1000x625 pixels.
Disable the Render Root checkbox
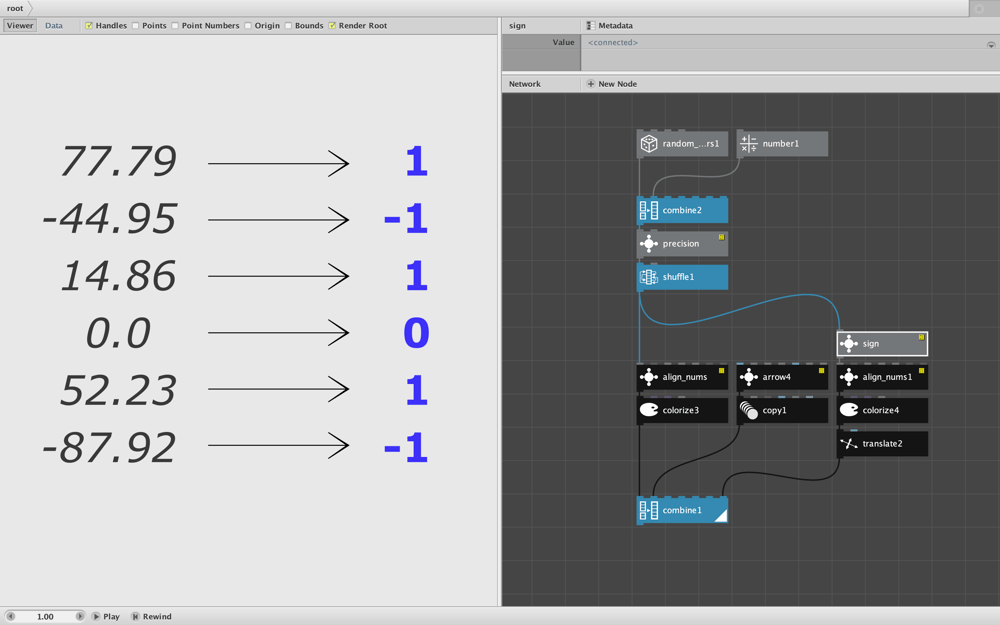pos(332,26)
